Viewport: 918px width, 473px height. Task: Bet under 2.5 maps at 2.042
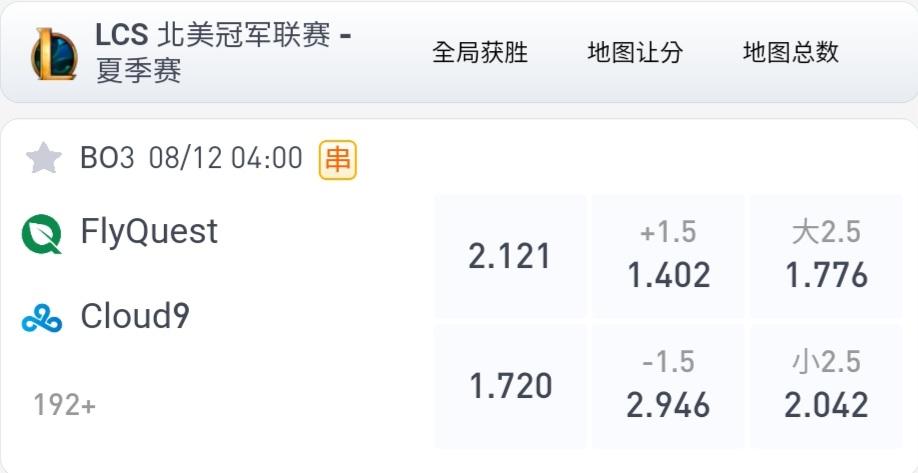pyautogui.click(x=826, y=386)
